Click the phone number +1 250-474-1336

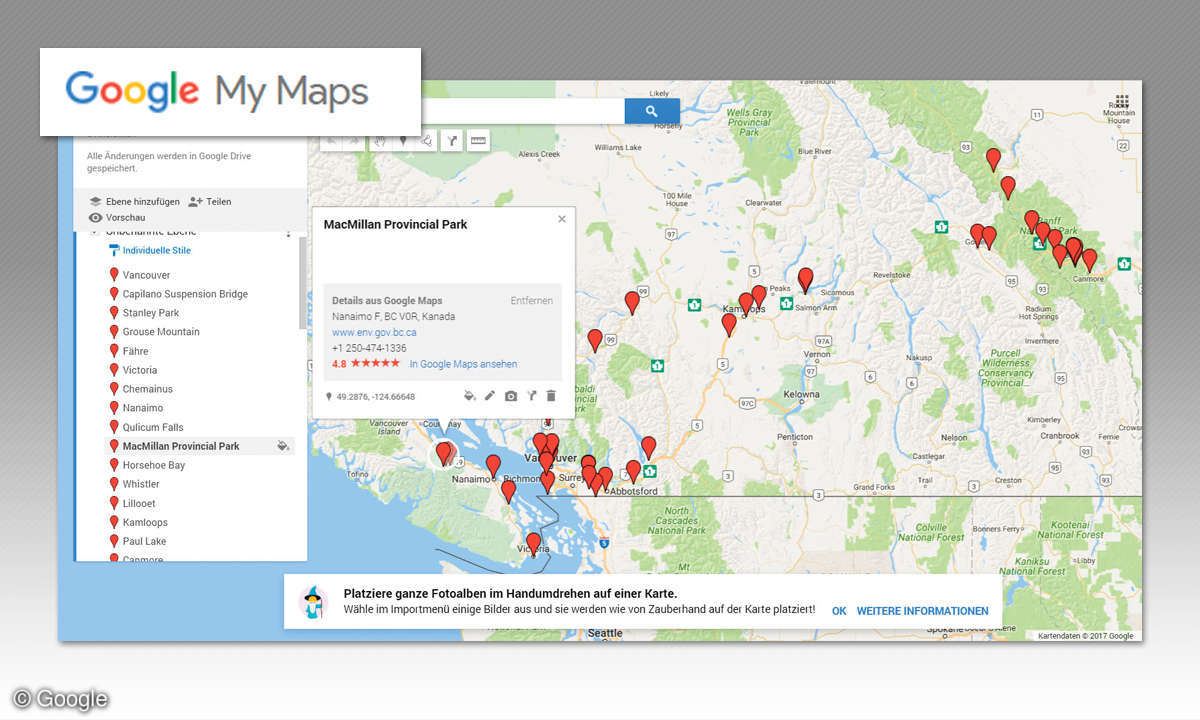click(369, 348)
